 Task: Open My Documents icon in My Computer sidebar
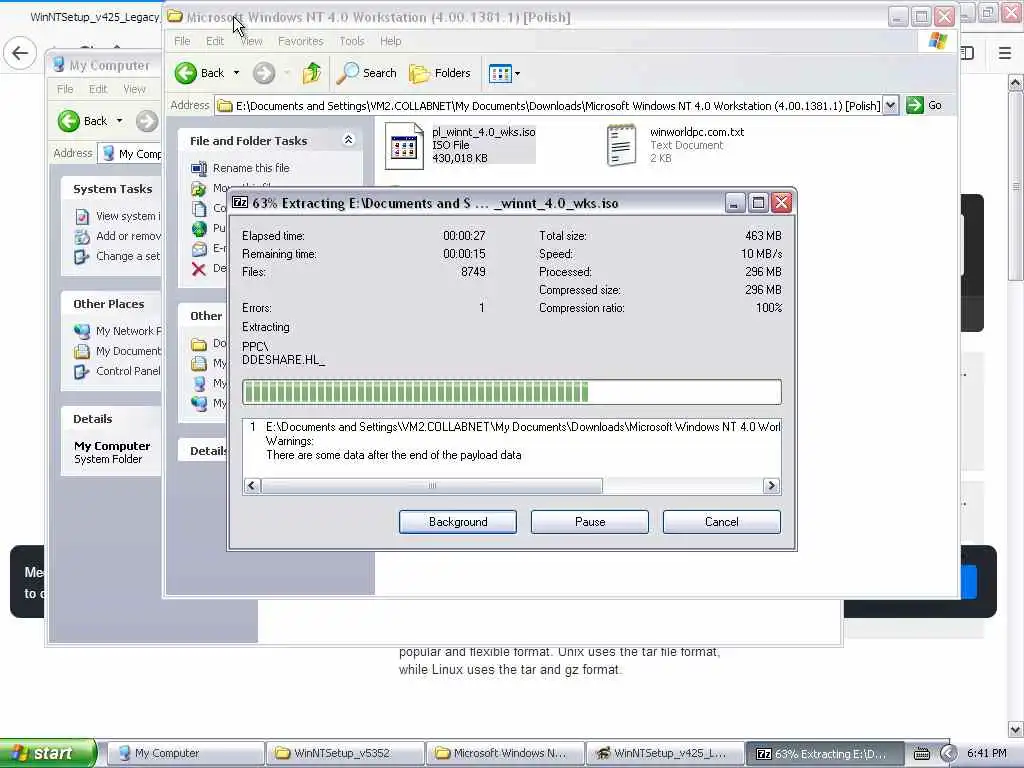pyautogui.click(x=82, y=351)
